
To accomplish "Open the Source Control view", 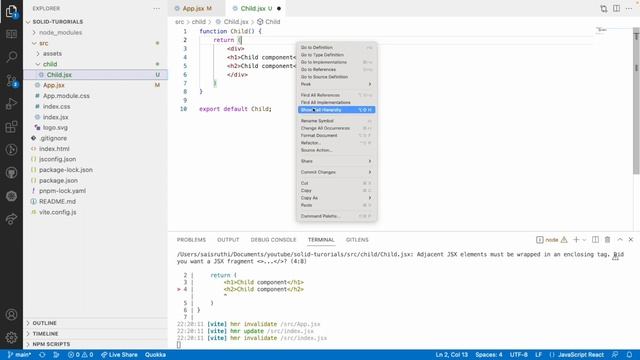I will pos(11,80).
